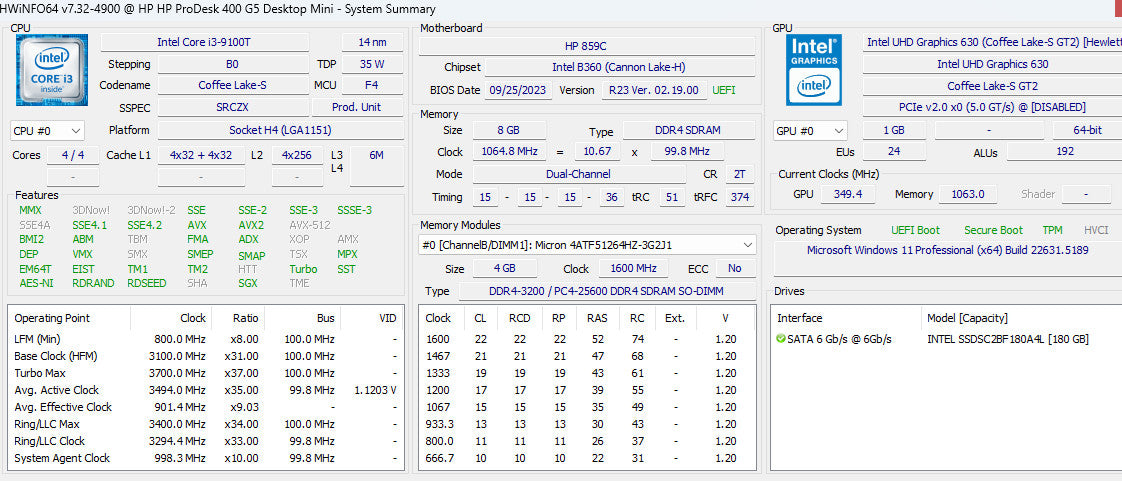Viewport: 1122px width, 481px height.
Task: Click the tRC 51 value
Action: pos(672,197)
